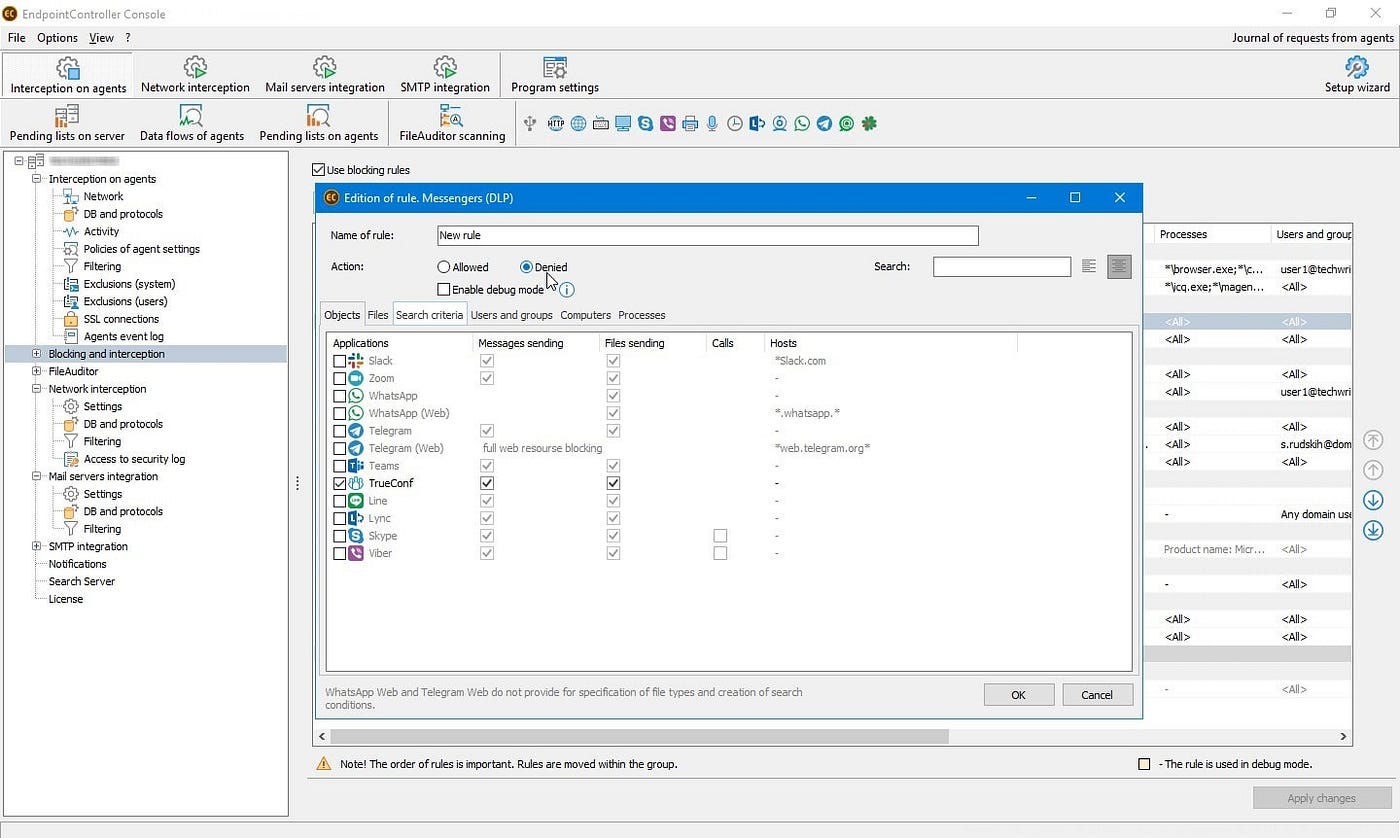Open the Options menu
This screenshot has width=1400, height=838.
[57, 37]
